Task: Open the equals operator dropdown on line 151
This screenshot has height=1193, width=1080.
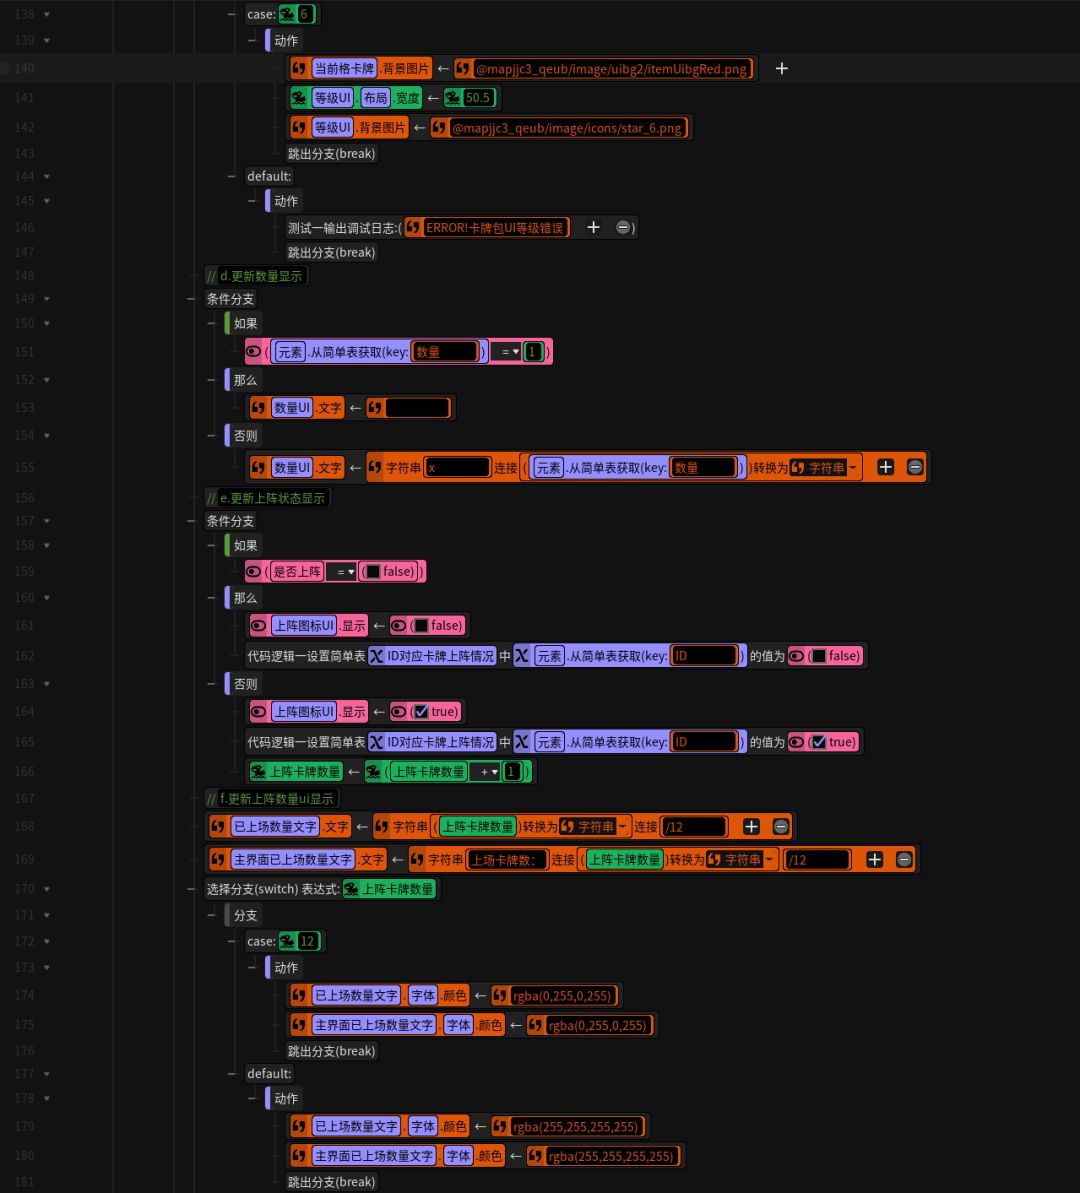Action: (x=506, y=352)
